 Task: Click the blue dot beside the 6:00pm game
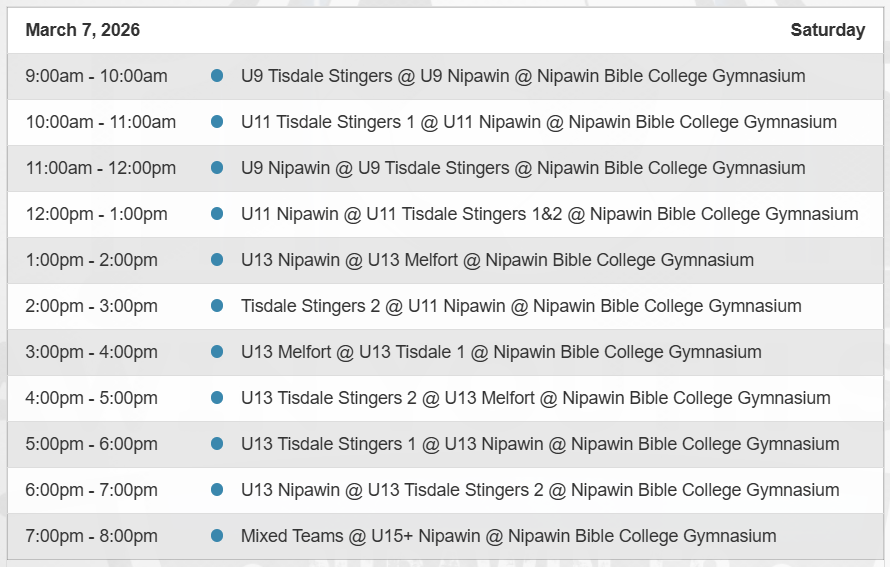pos(217,490)
